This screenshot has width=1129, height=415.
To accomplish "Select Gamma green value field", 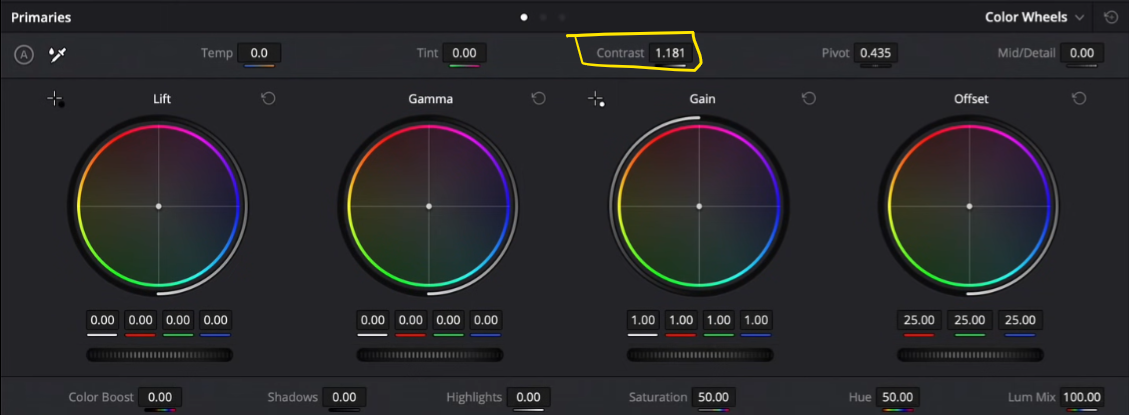I will tap(448, 321).
